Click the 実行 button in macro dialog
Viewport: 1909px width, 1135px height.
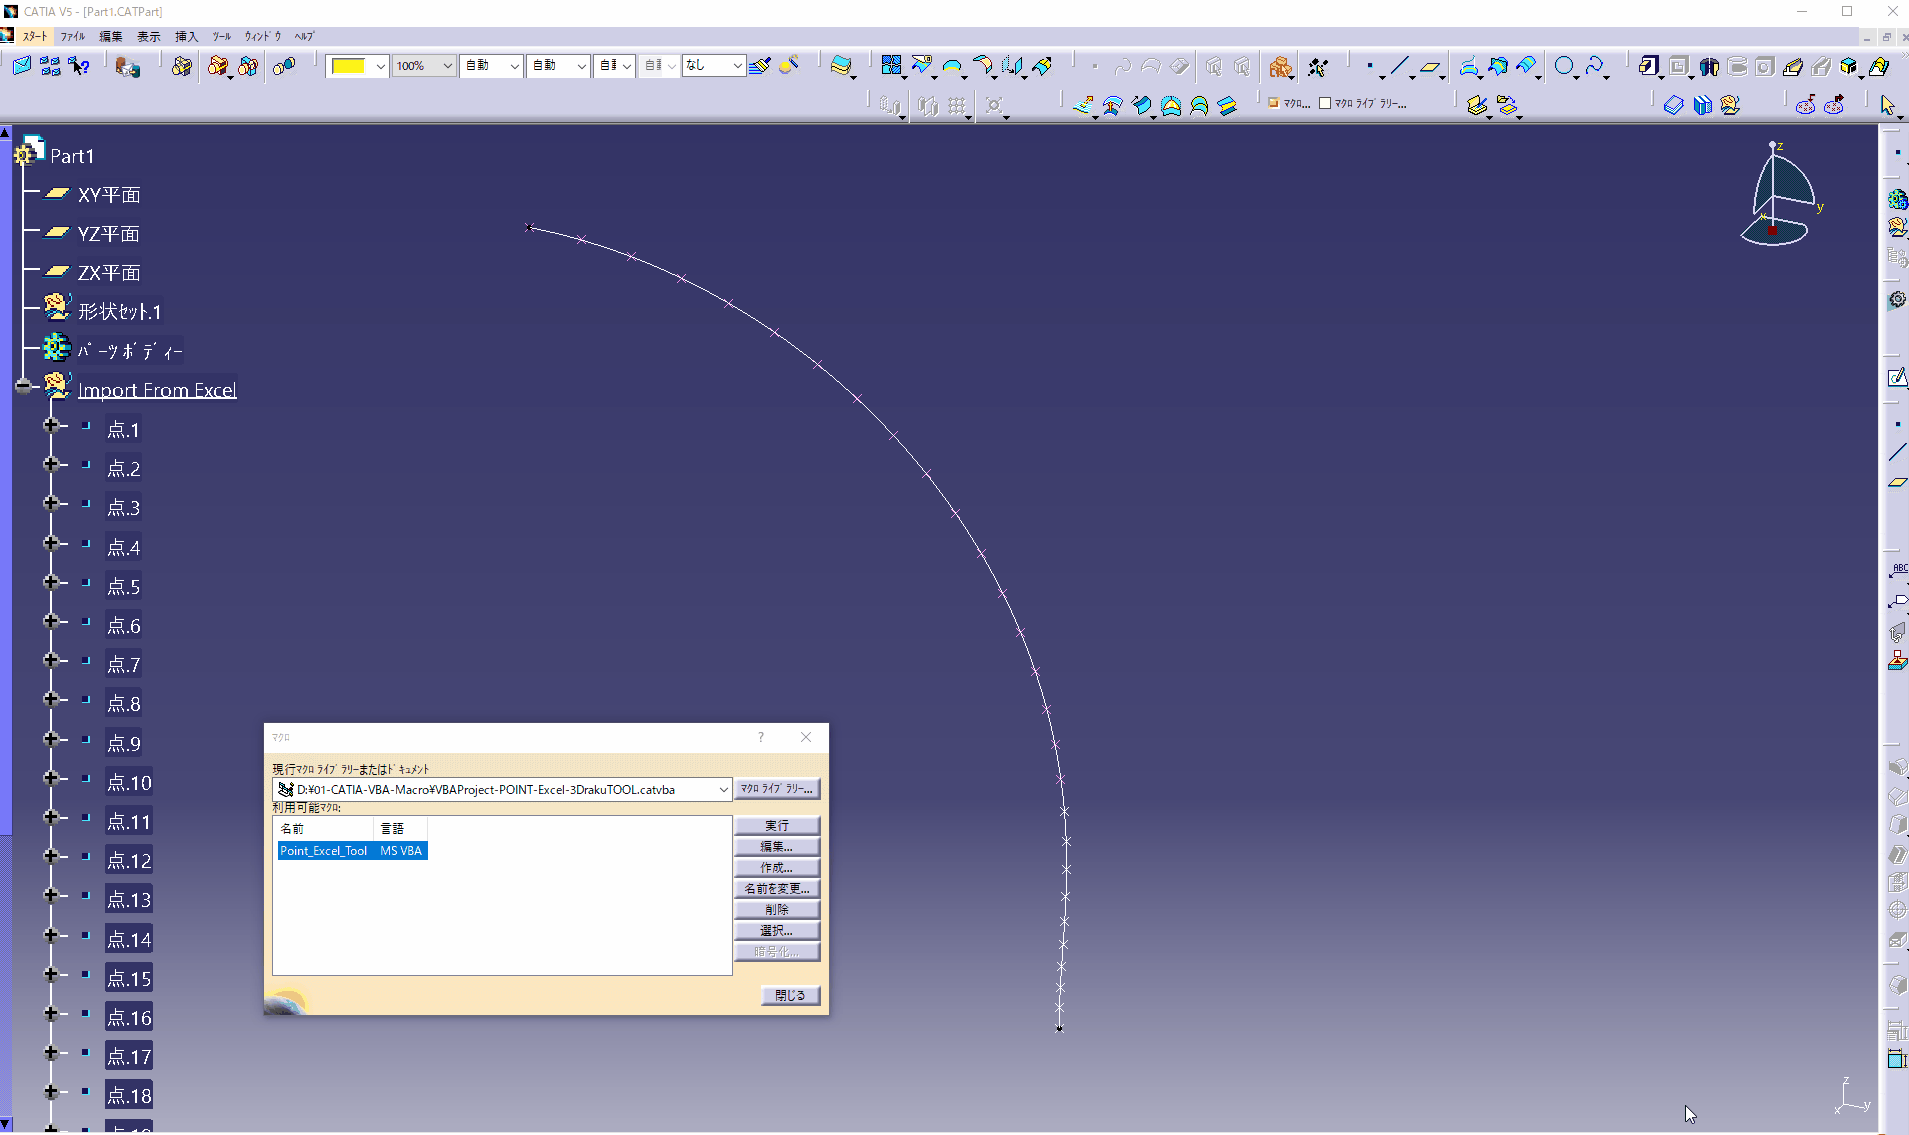coord(777,825)
